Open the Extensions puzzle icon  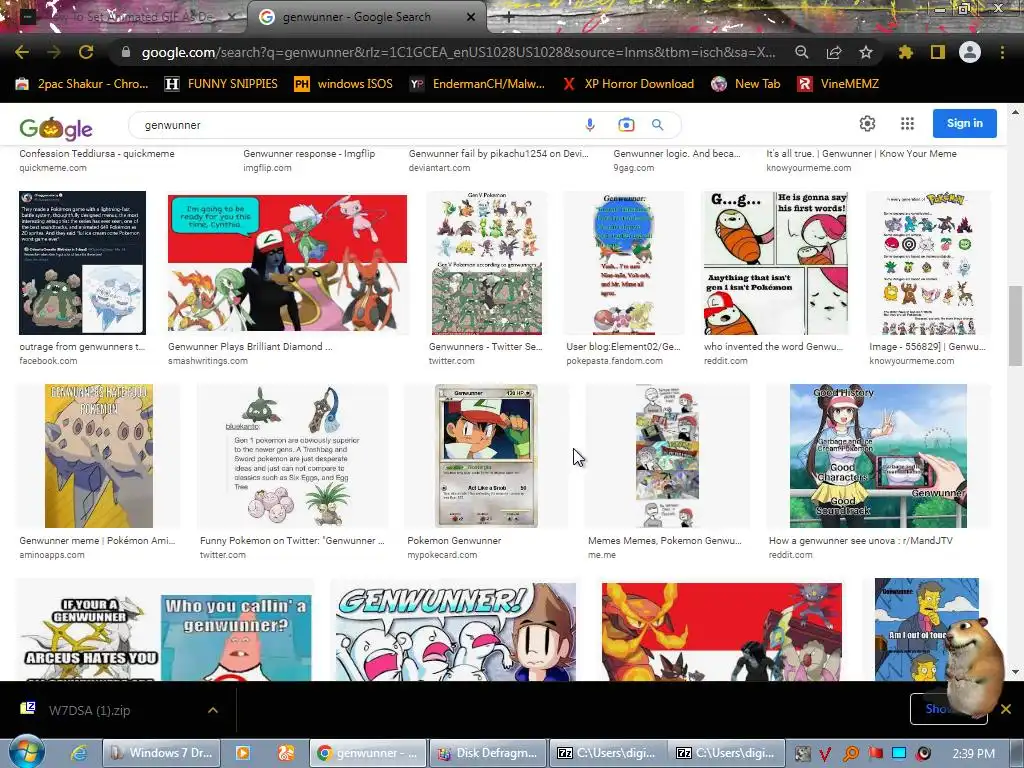click(x=905, y=52)
